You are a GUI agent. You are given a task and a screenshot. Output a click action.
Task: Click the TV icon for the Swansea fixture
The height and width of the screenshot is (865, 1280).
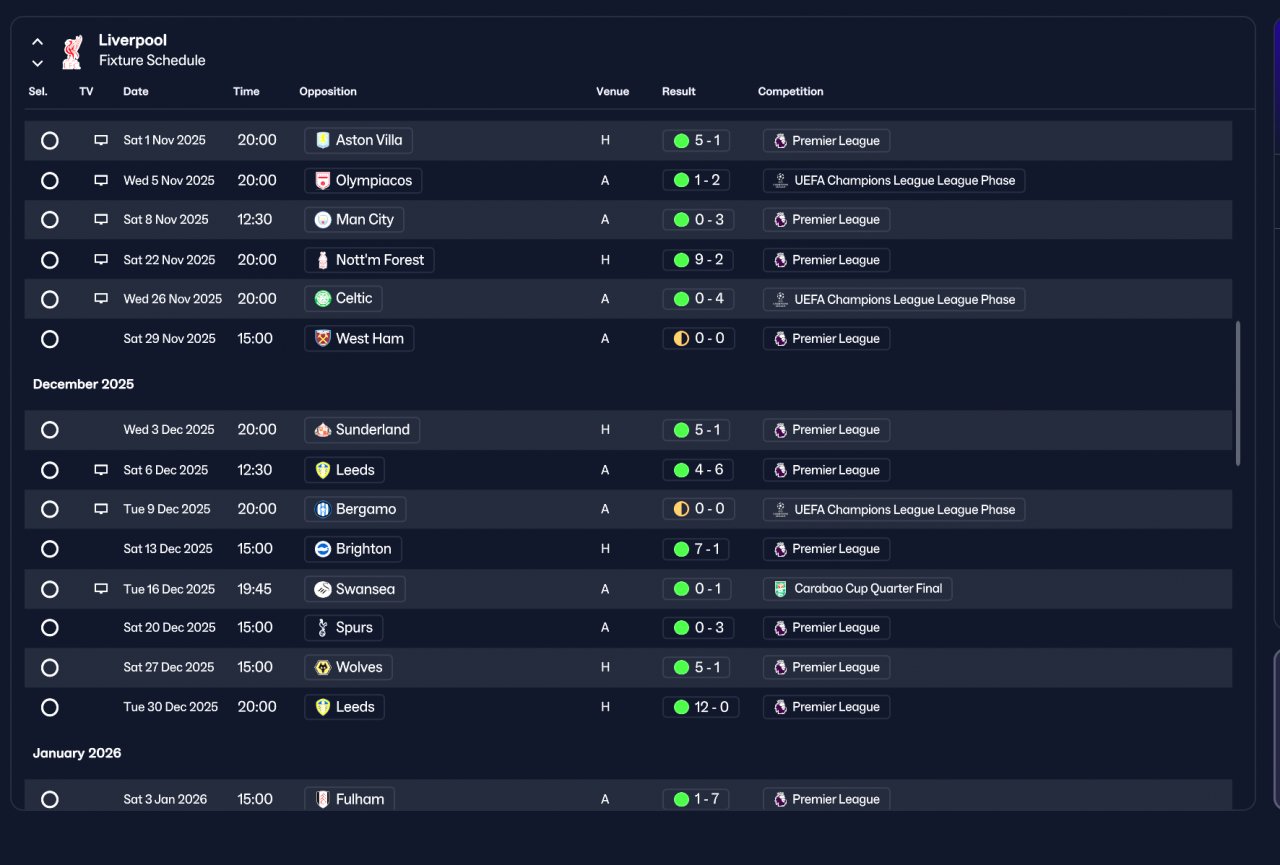coord(101,589)
